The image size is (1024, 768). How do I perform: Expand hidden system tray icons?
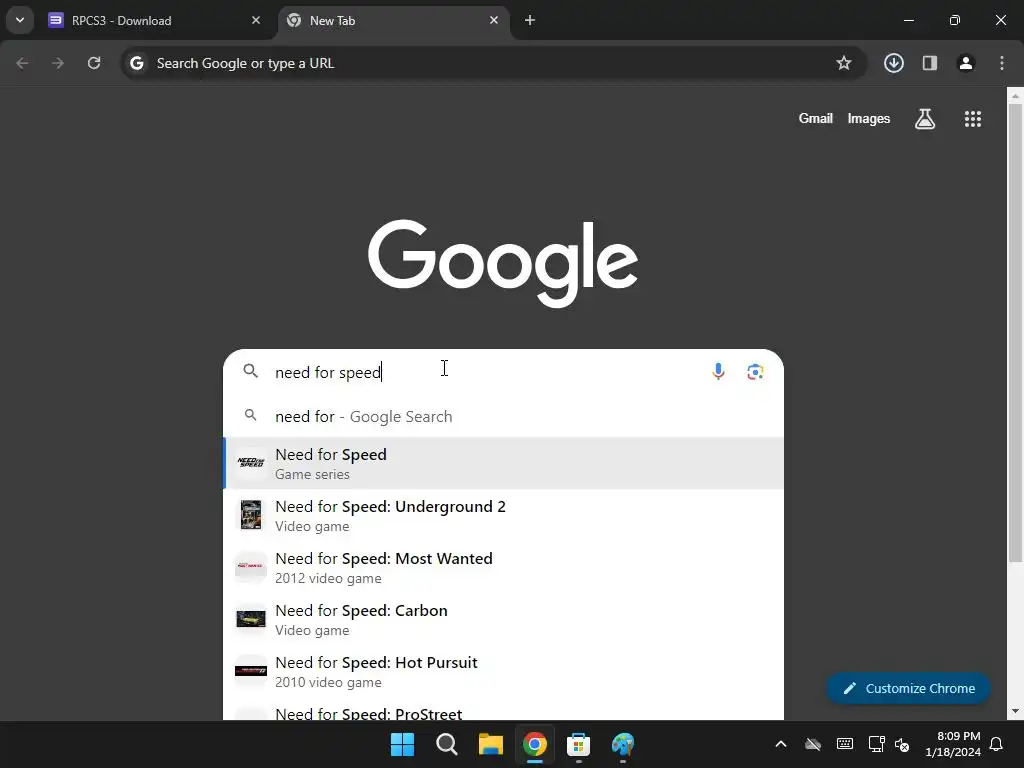[x=780, y=744]
